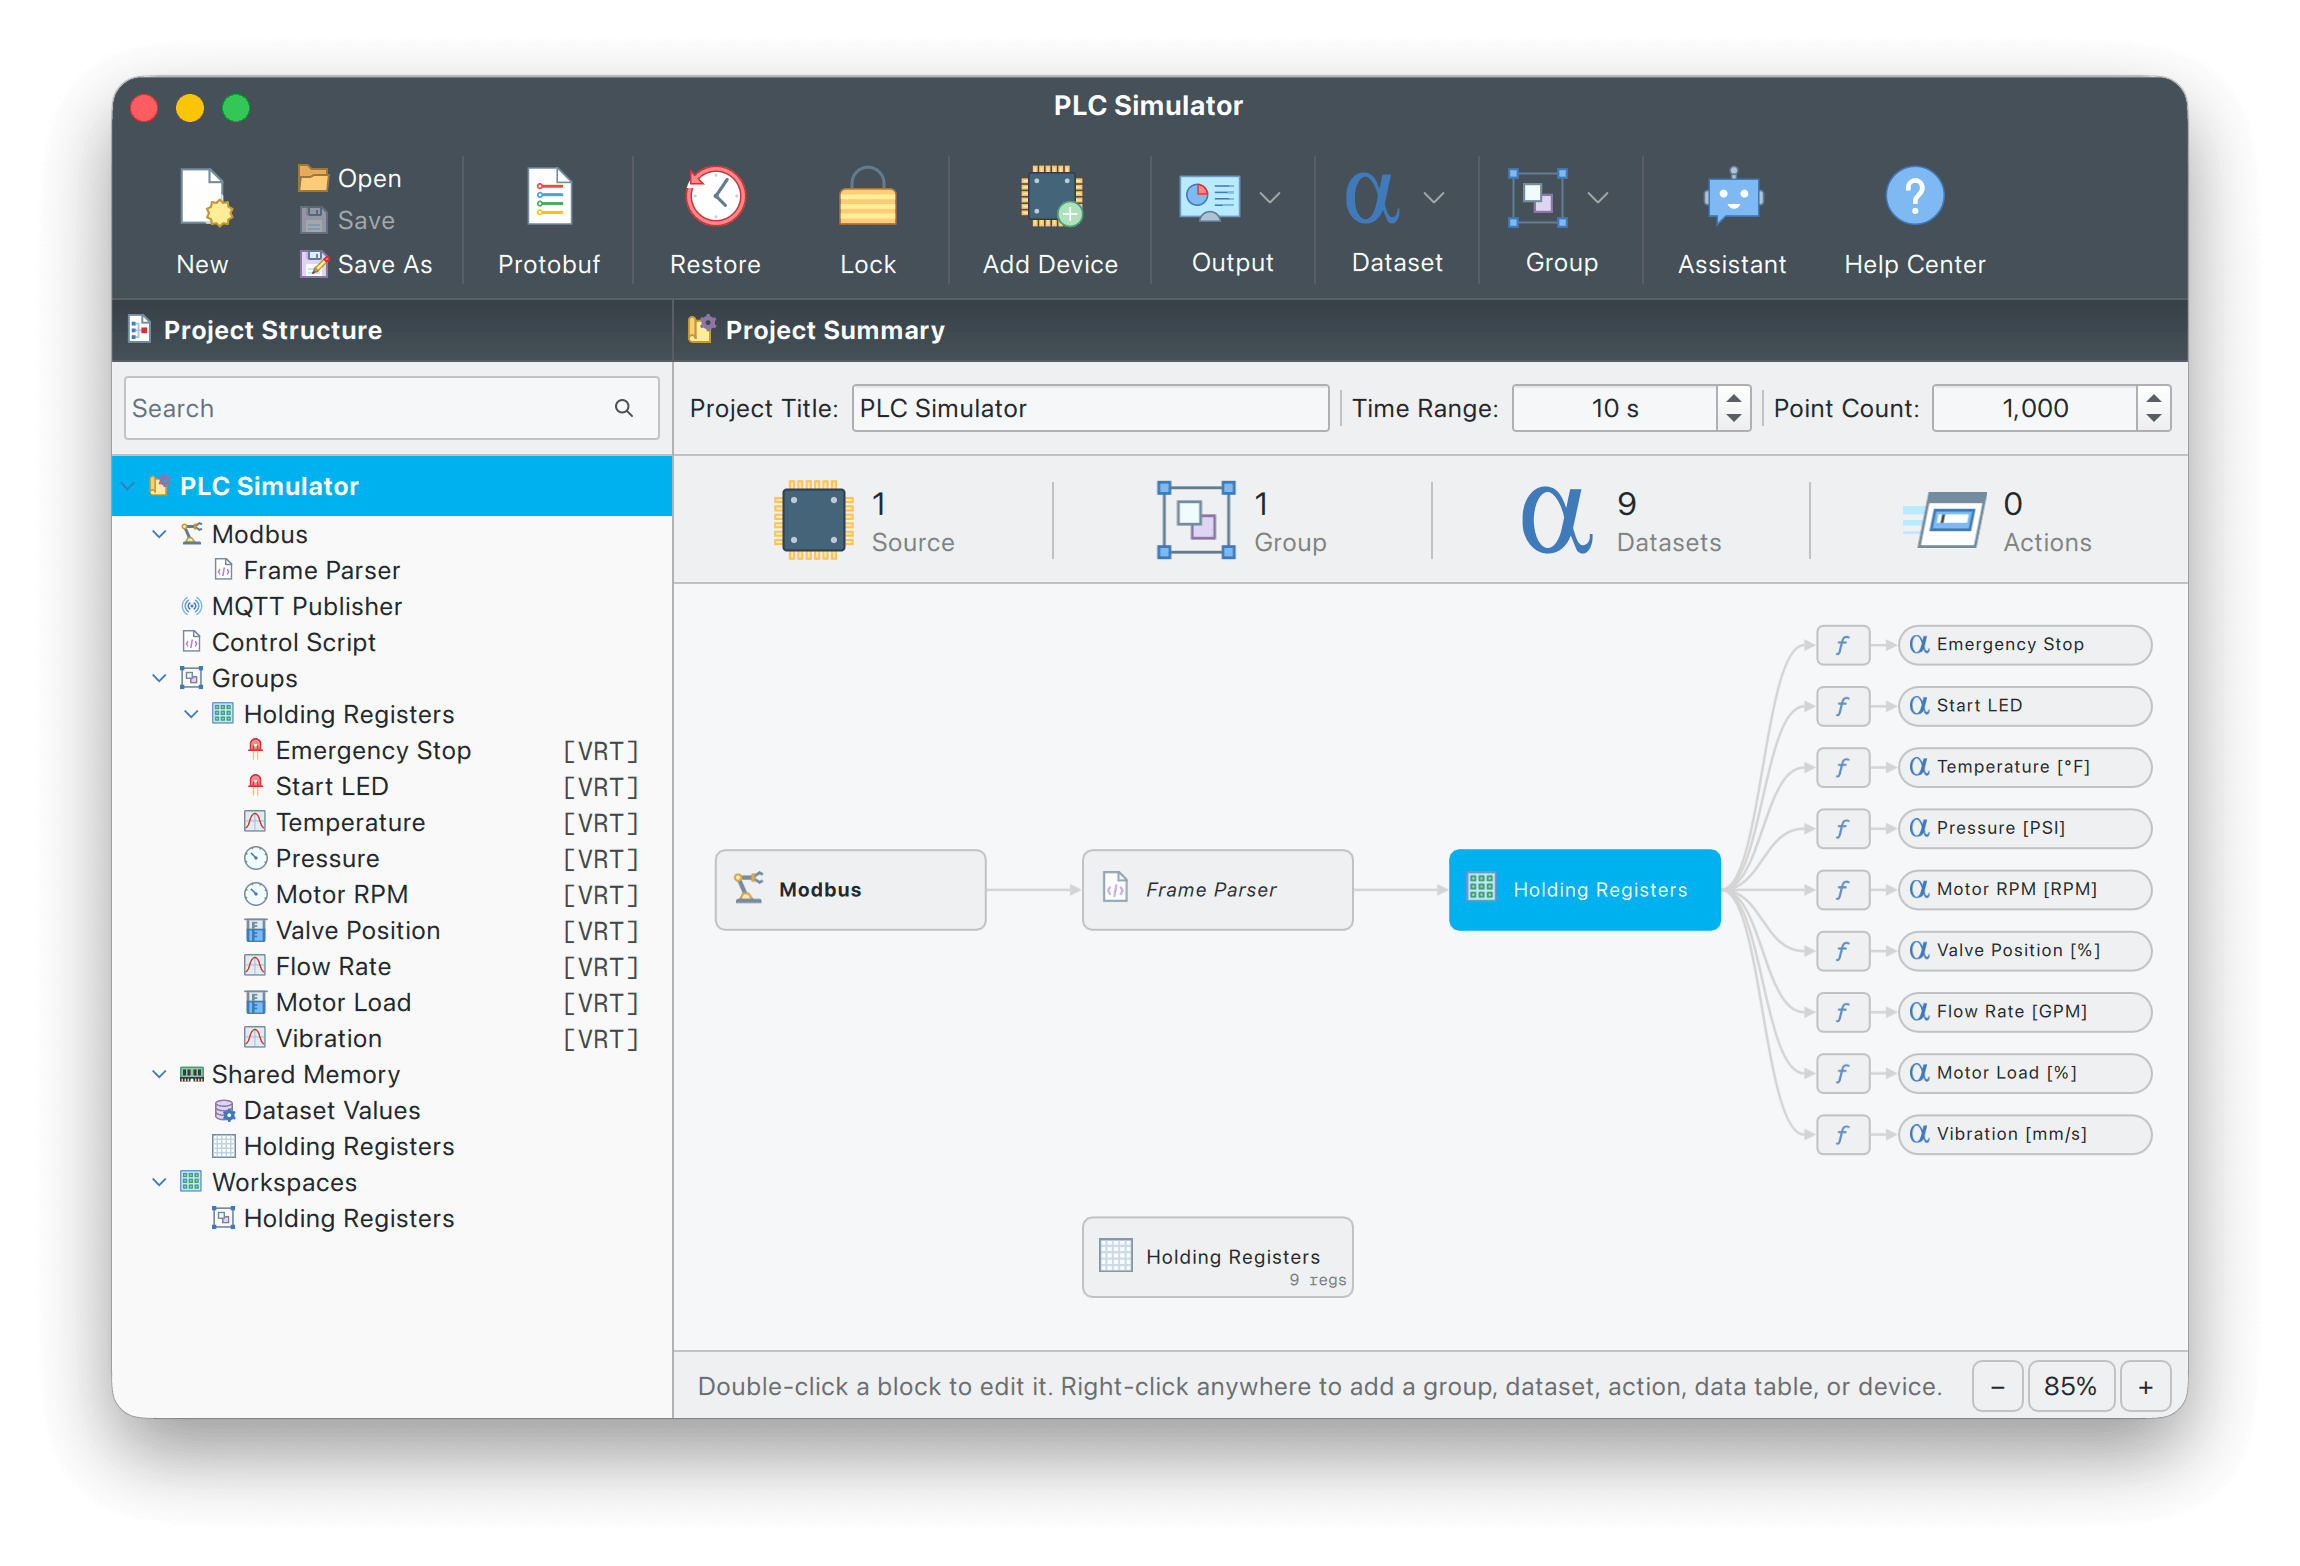This screenshot has width=2300, height=1566.
Task: Expand the Dataset dropdown arrow
Action: coord(1434,197)
